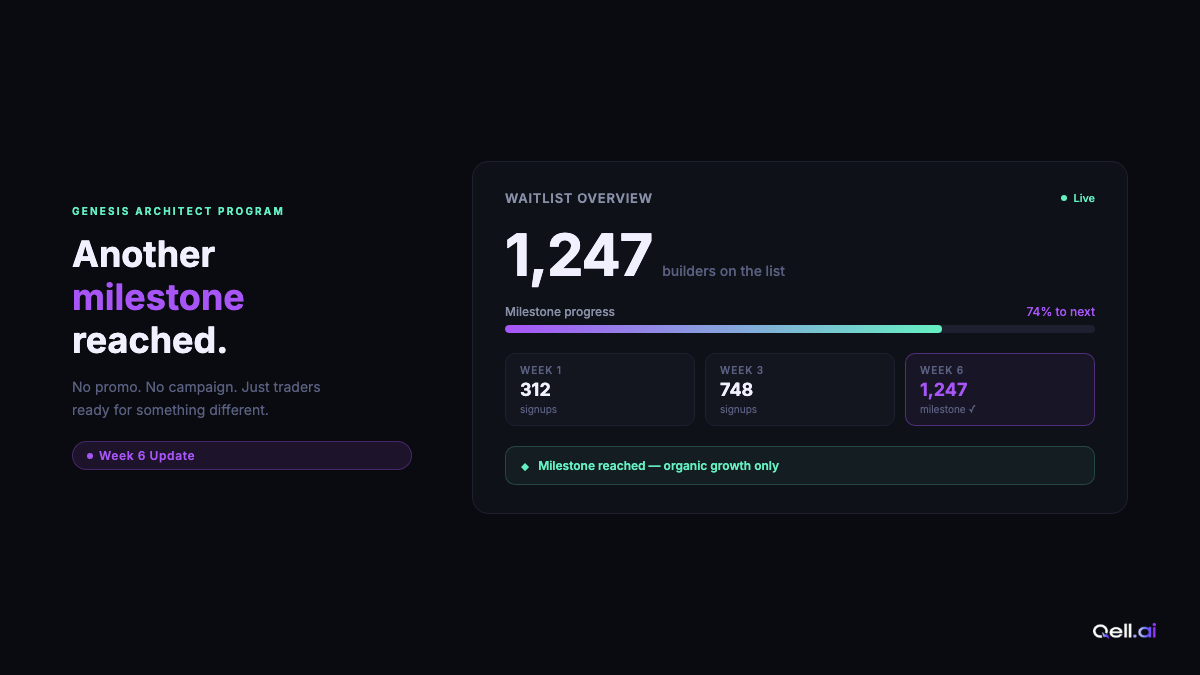This screenshot has height=675, width=1200.
Task: Select the Week 1 signups card
Action: pyautogui.click(x=599, y=389)
